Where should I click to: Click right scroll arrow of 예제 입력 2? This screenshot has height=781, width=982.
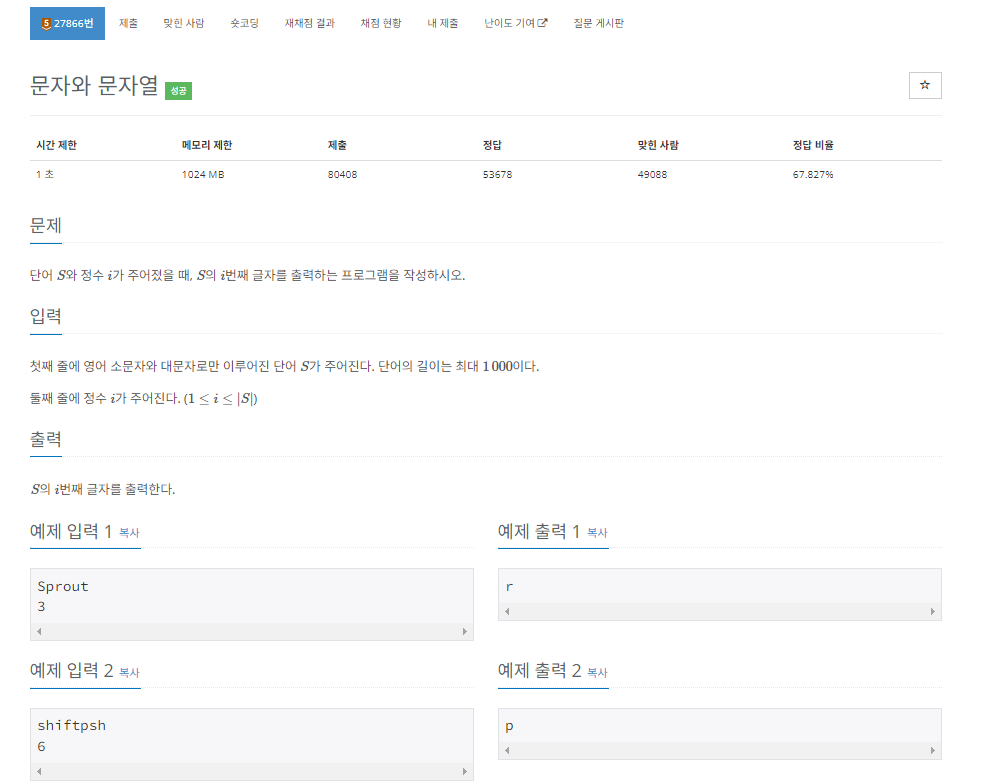tap(465, 771)
